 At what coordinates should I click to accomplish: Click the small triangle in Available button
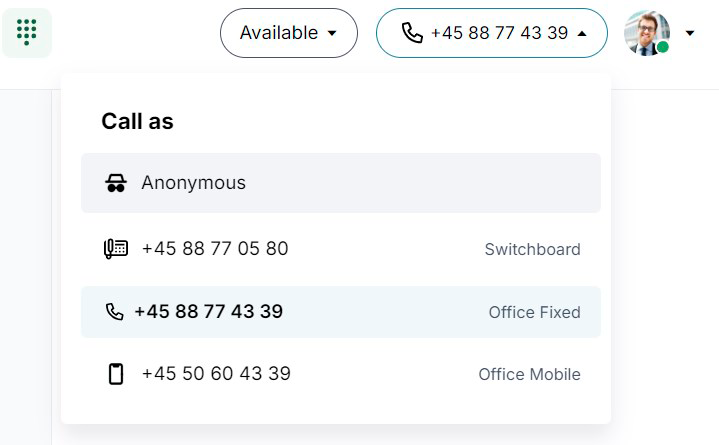pyautogui.click(x=332, y=33)
